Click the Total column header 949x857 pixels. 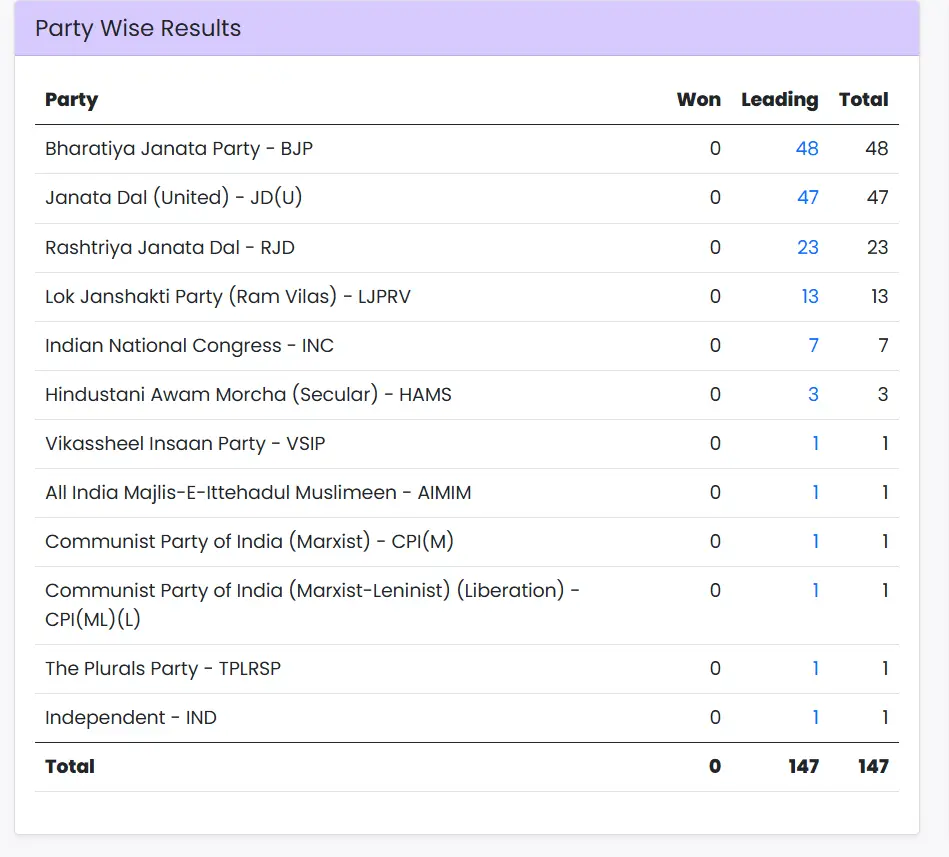[863, 100]
